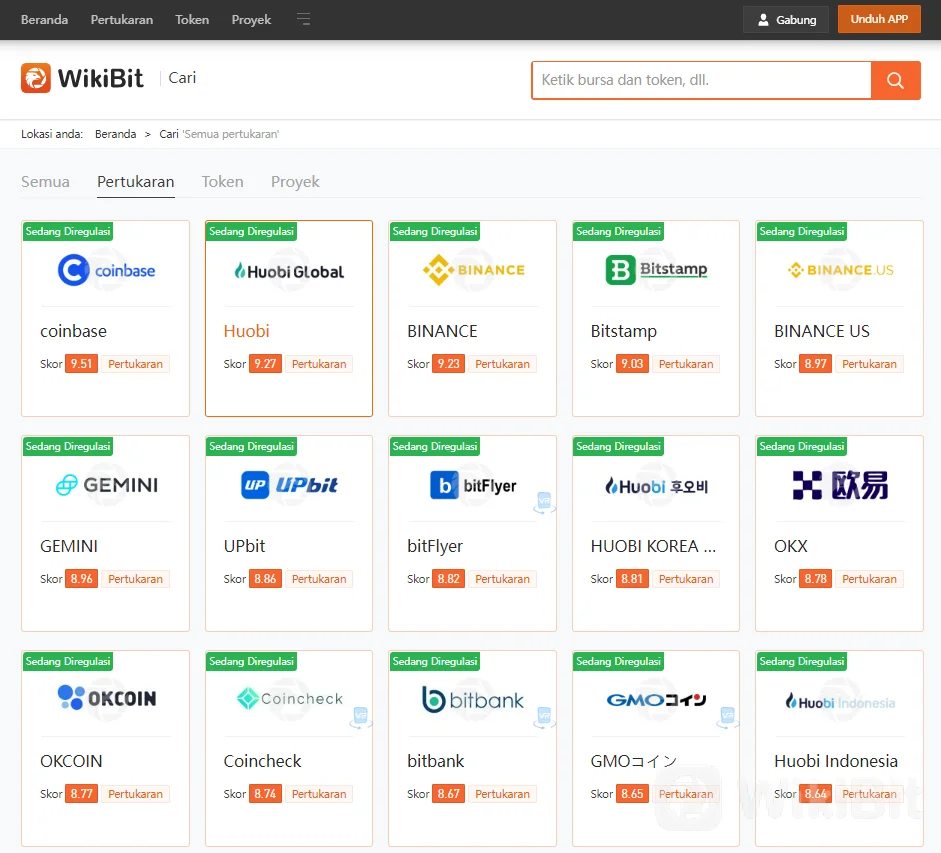Click the orange search magnifier button
Image resolution: width=941 pixels, height=853 pixels.
tap(895, 80)
